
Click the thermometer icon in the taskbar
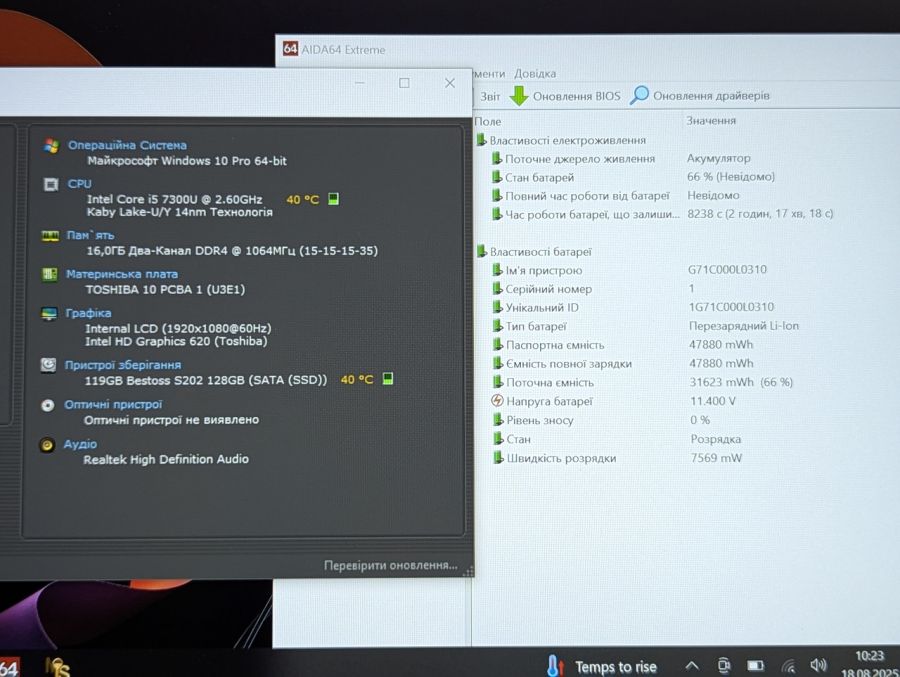pyautogui.click(x=554, y=666)
